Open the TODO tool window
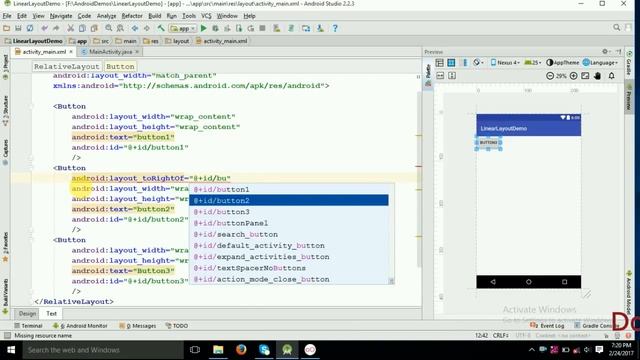The image size is (640, 360). tap(177, 326)
